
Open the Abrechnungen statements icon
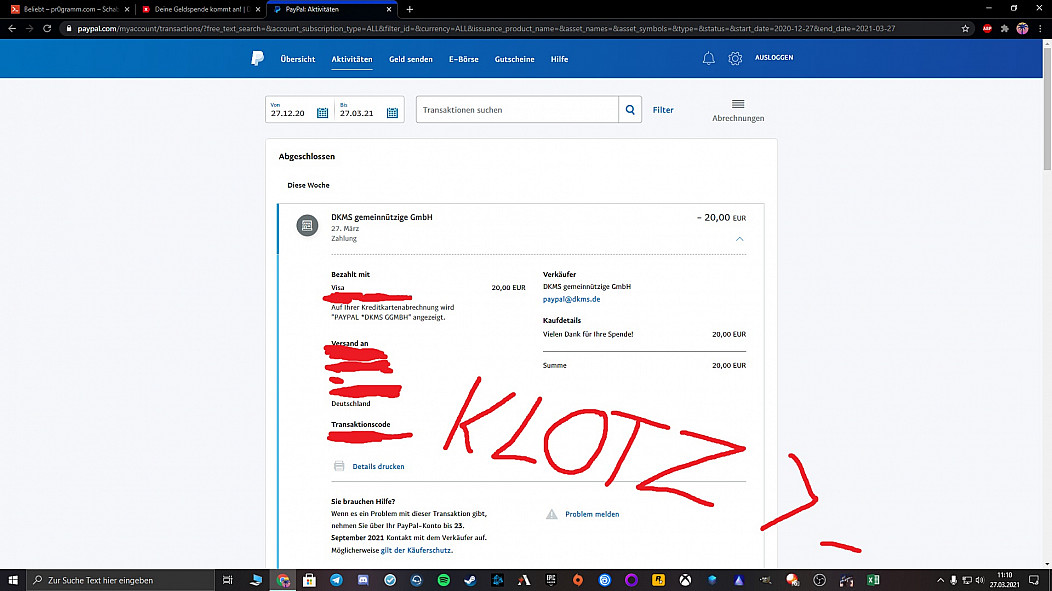coord(738,105)
